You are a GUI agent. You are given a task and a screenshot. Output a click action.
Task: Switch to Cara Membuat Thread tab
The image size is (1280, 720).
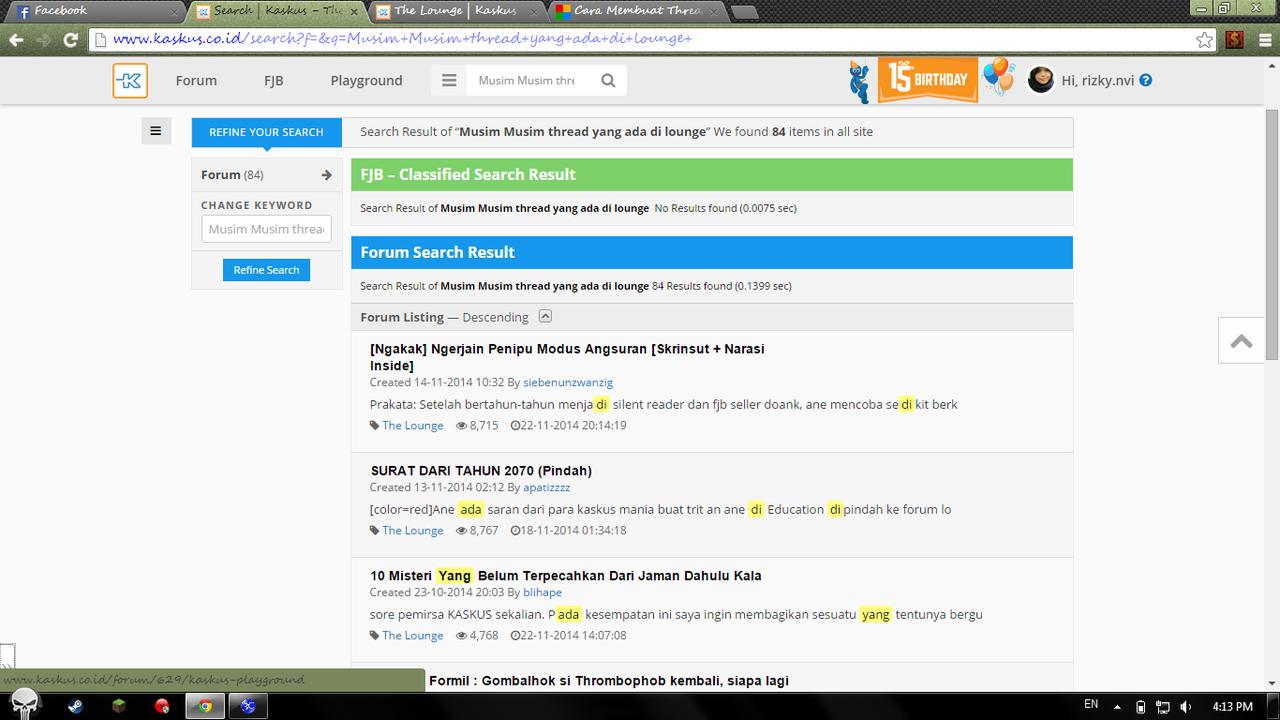[x=637, y=11]
